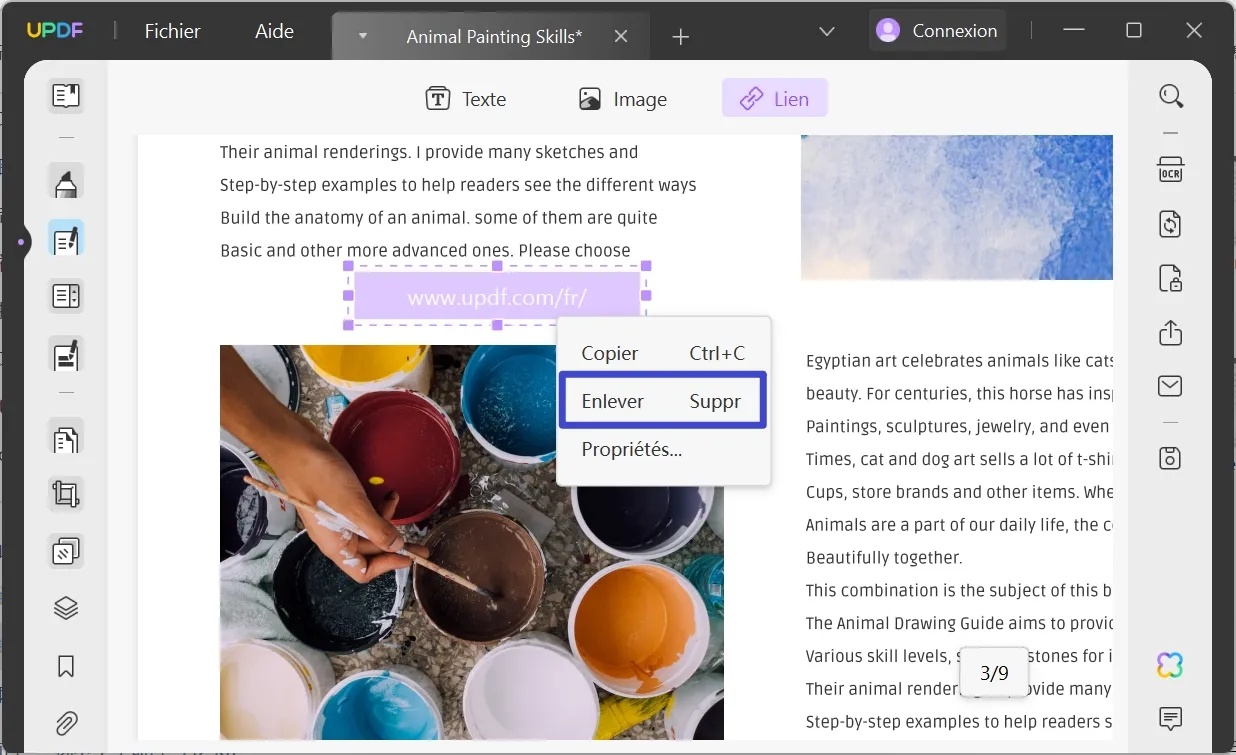The height and width of the screenshot is (755, 1236).
Task: Select the Crop Pages tool icon
Action: point(66,494)
